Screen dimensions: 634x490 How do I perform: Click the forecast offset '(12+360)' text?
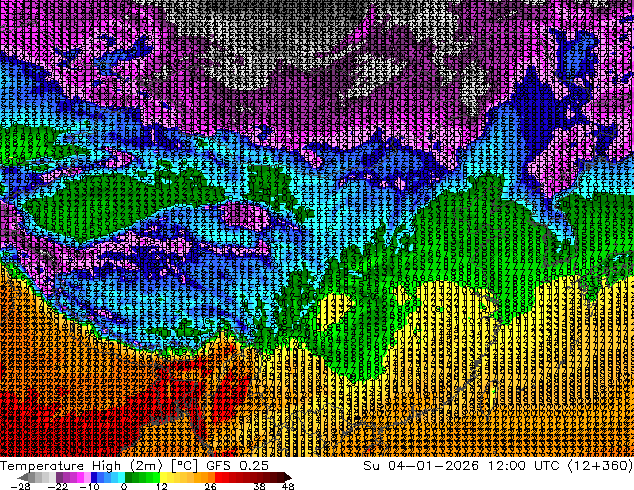(600, 466)
